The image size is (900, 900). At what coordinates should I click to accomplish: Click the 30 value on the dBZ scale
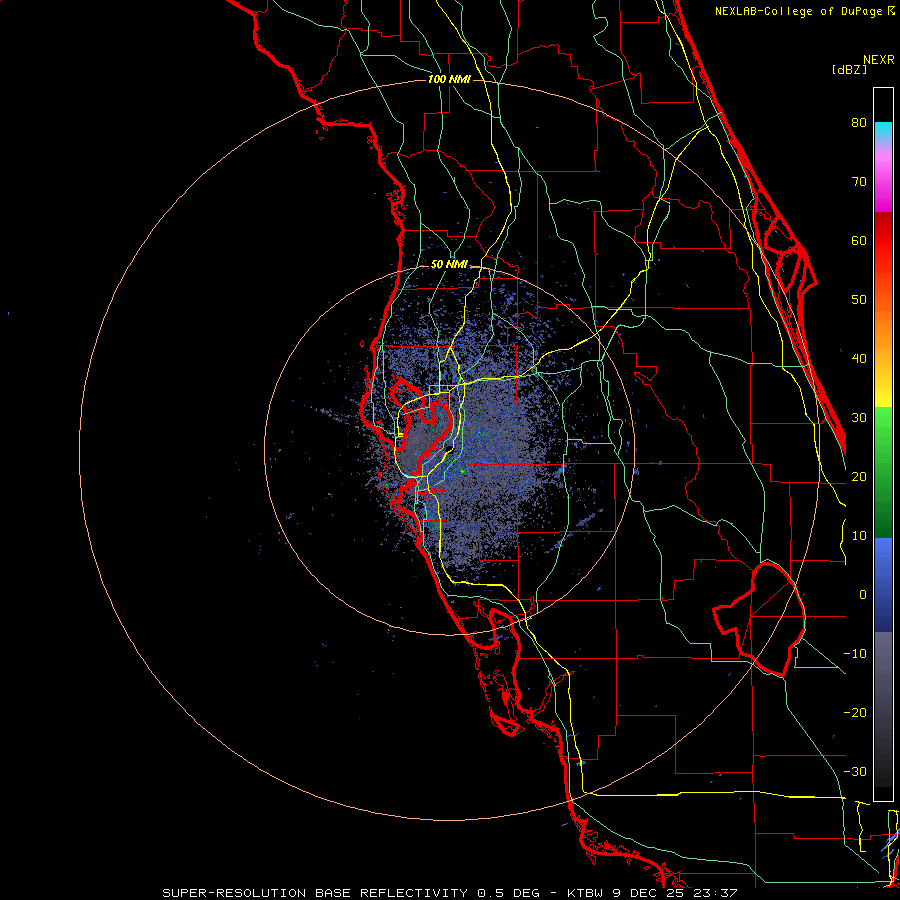pyautogui.click(x=859, y=418)
